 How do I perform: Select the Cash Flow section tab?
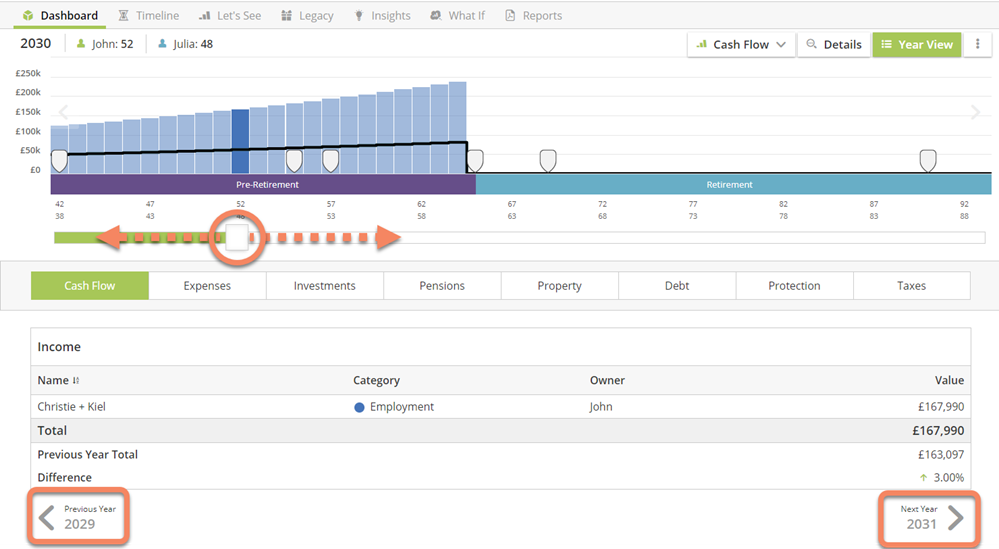point(90,286)
